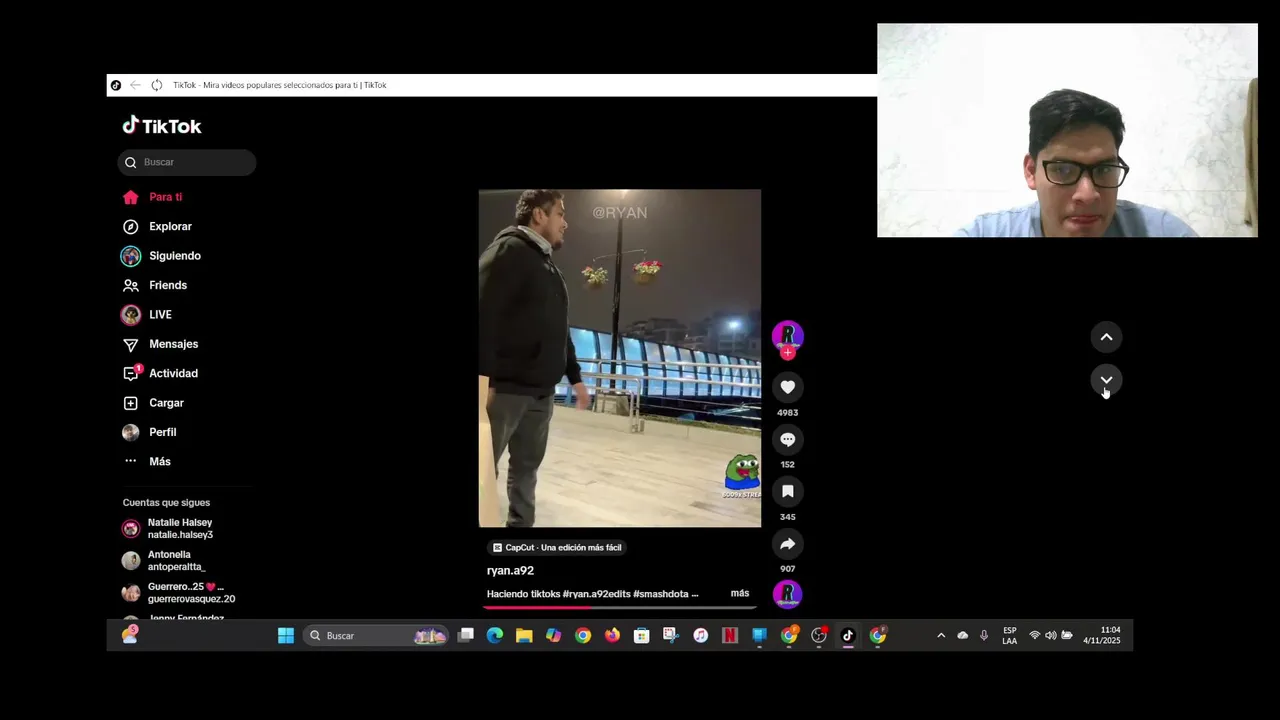
Task: Open the Windows Start menu
Action: (286, 636)
